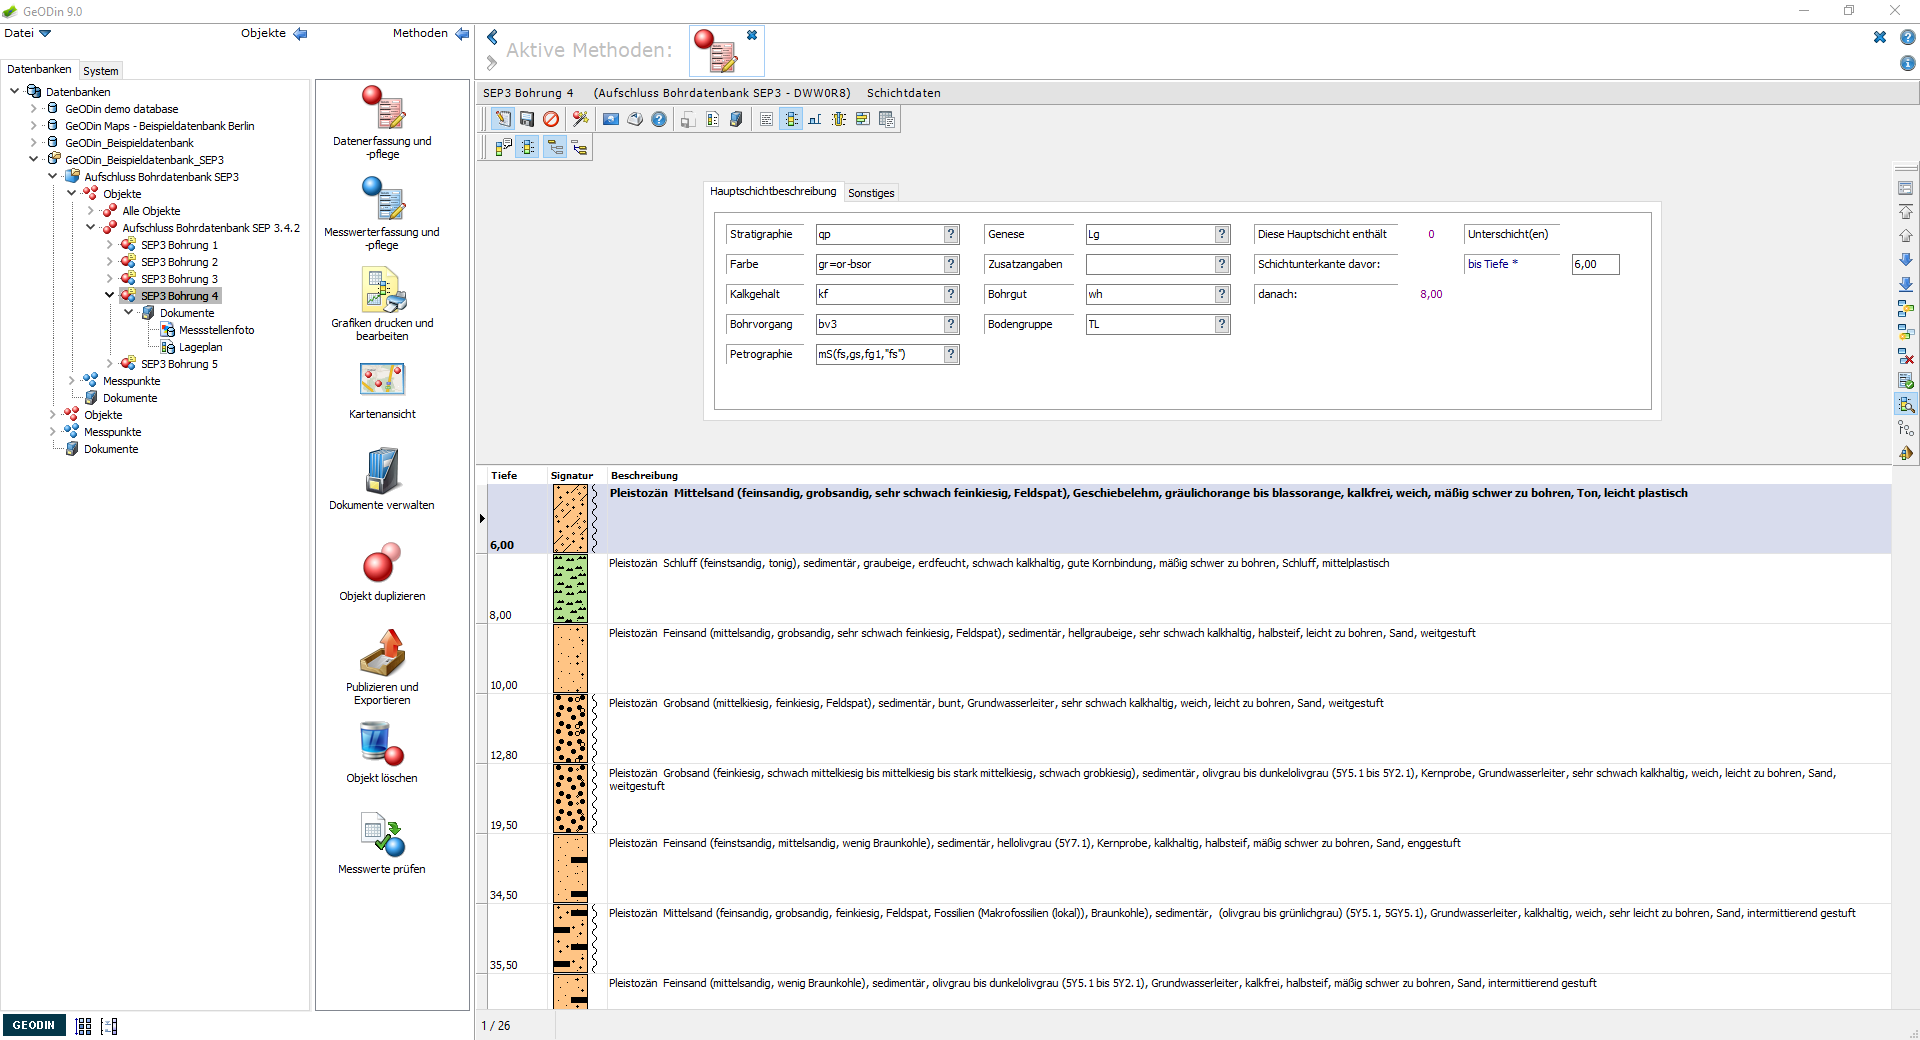Switch to the System tab
The height and width of the screenshot is (1040, 1920).
point(101,71)
